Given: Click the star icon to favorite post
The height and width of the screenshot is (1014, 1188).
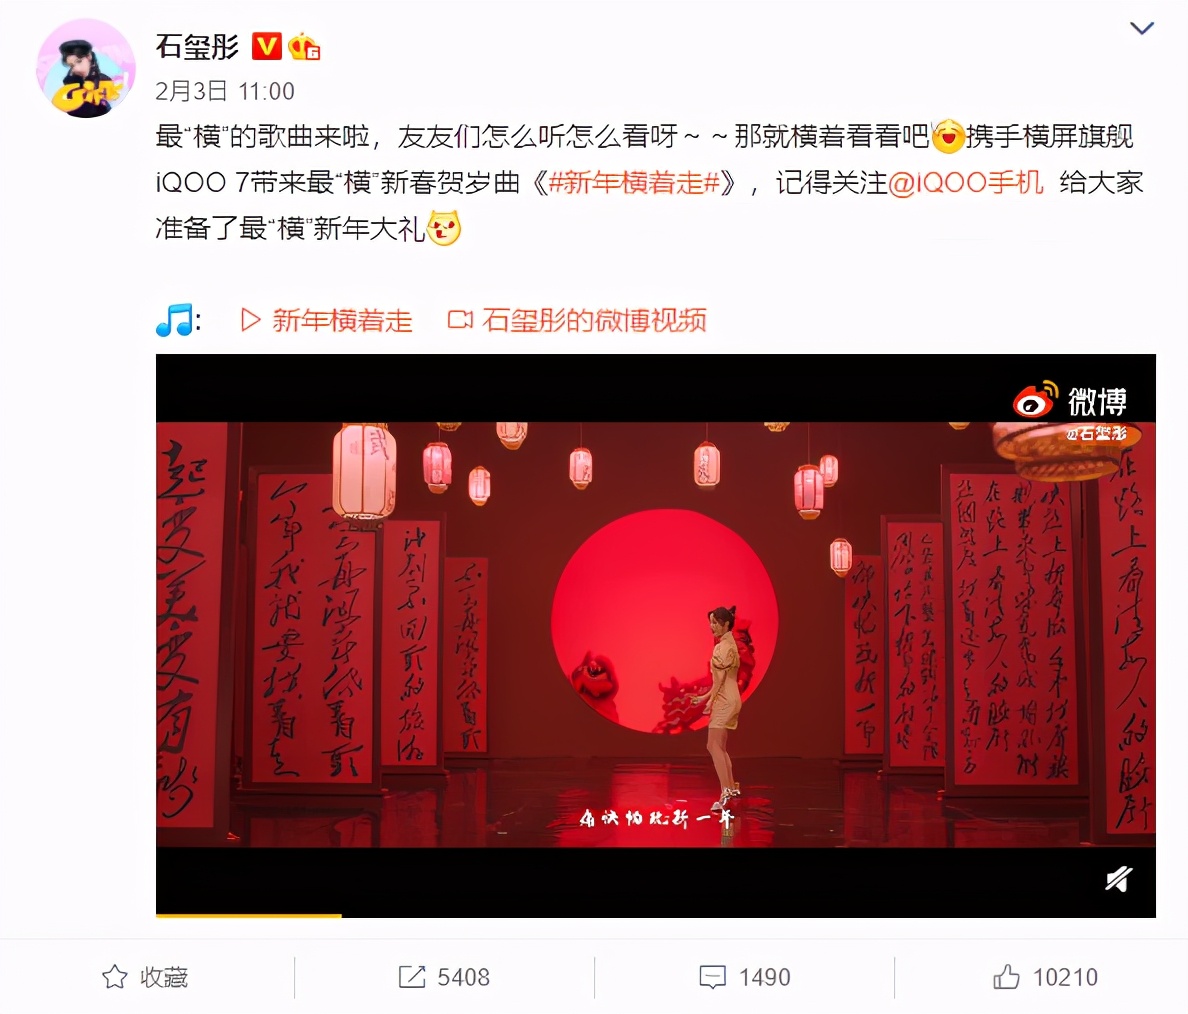Looking at the screenshot, I should [x=114, y=977].
